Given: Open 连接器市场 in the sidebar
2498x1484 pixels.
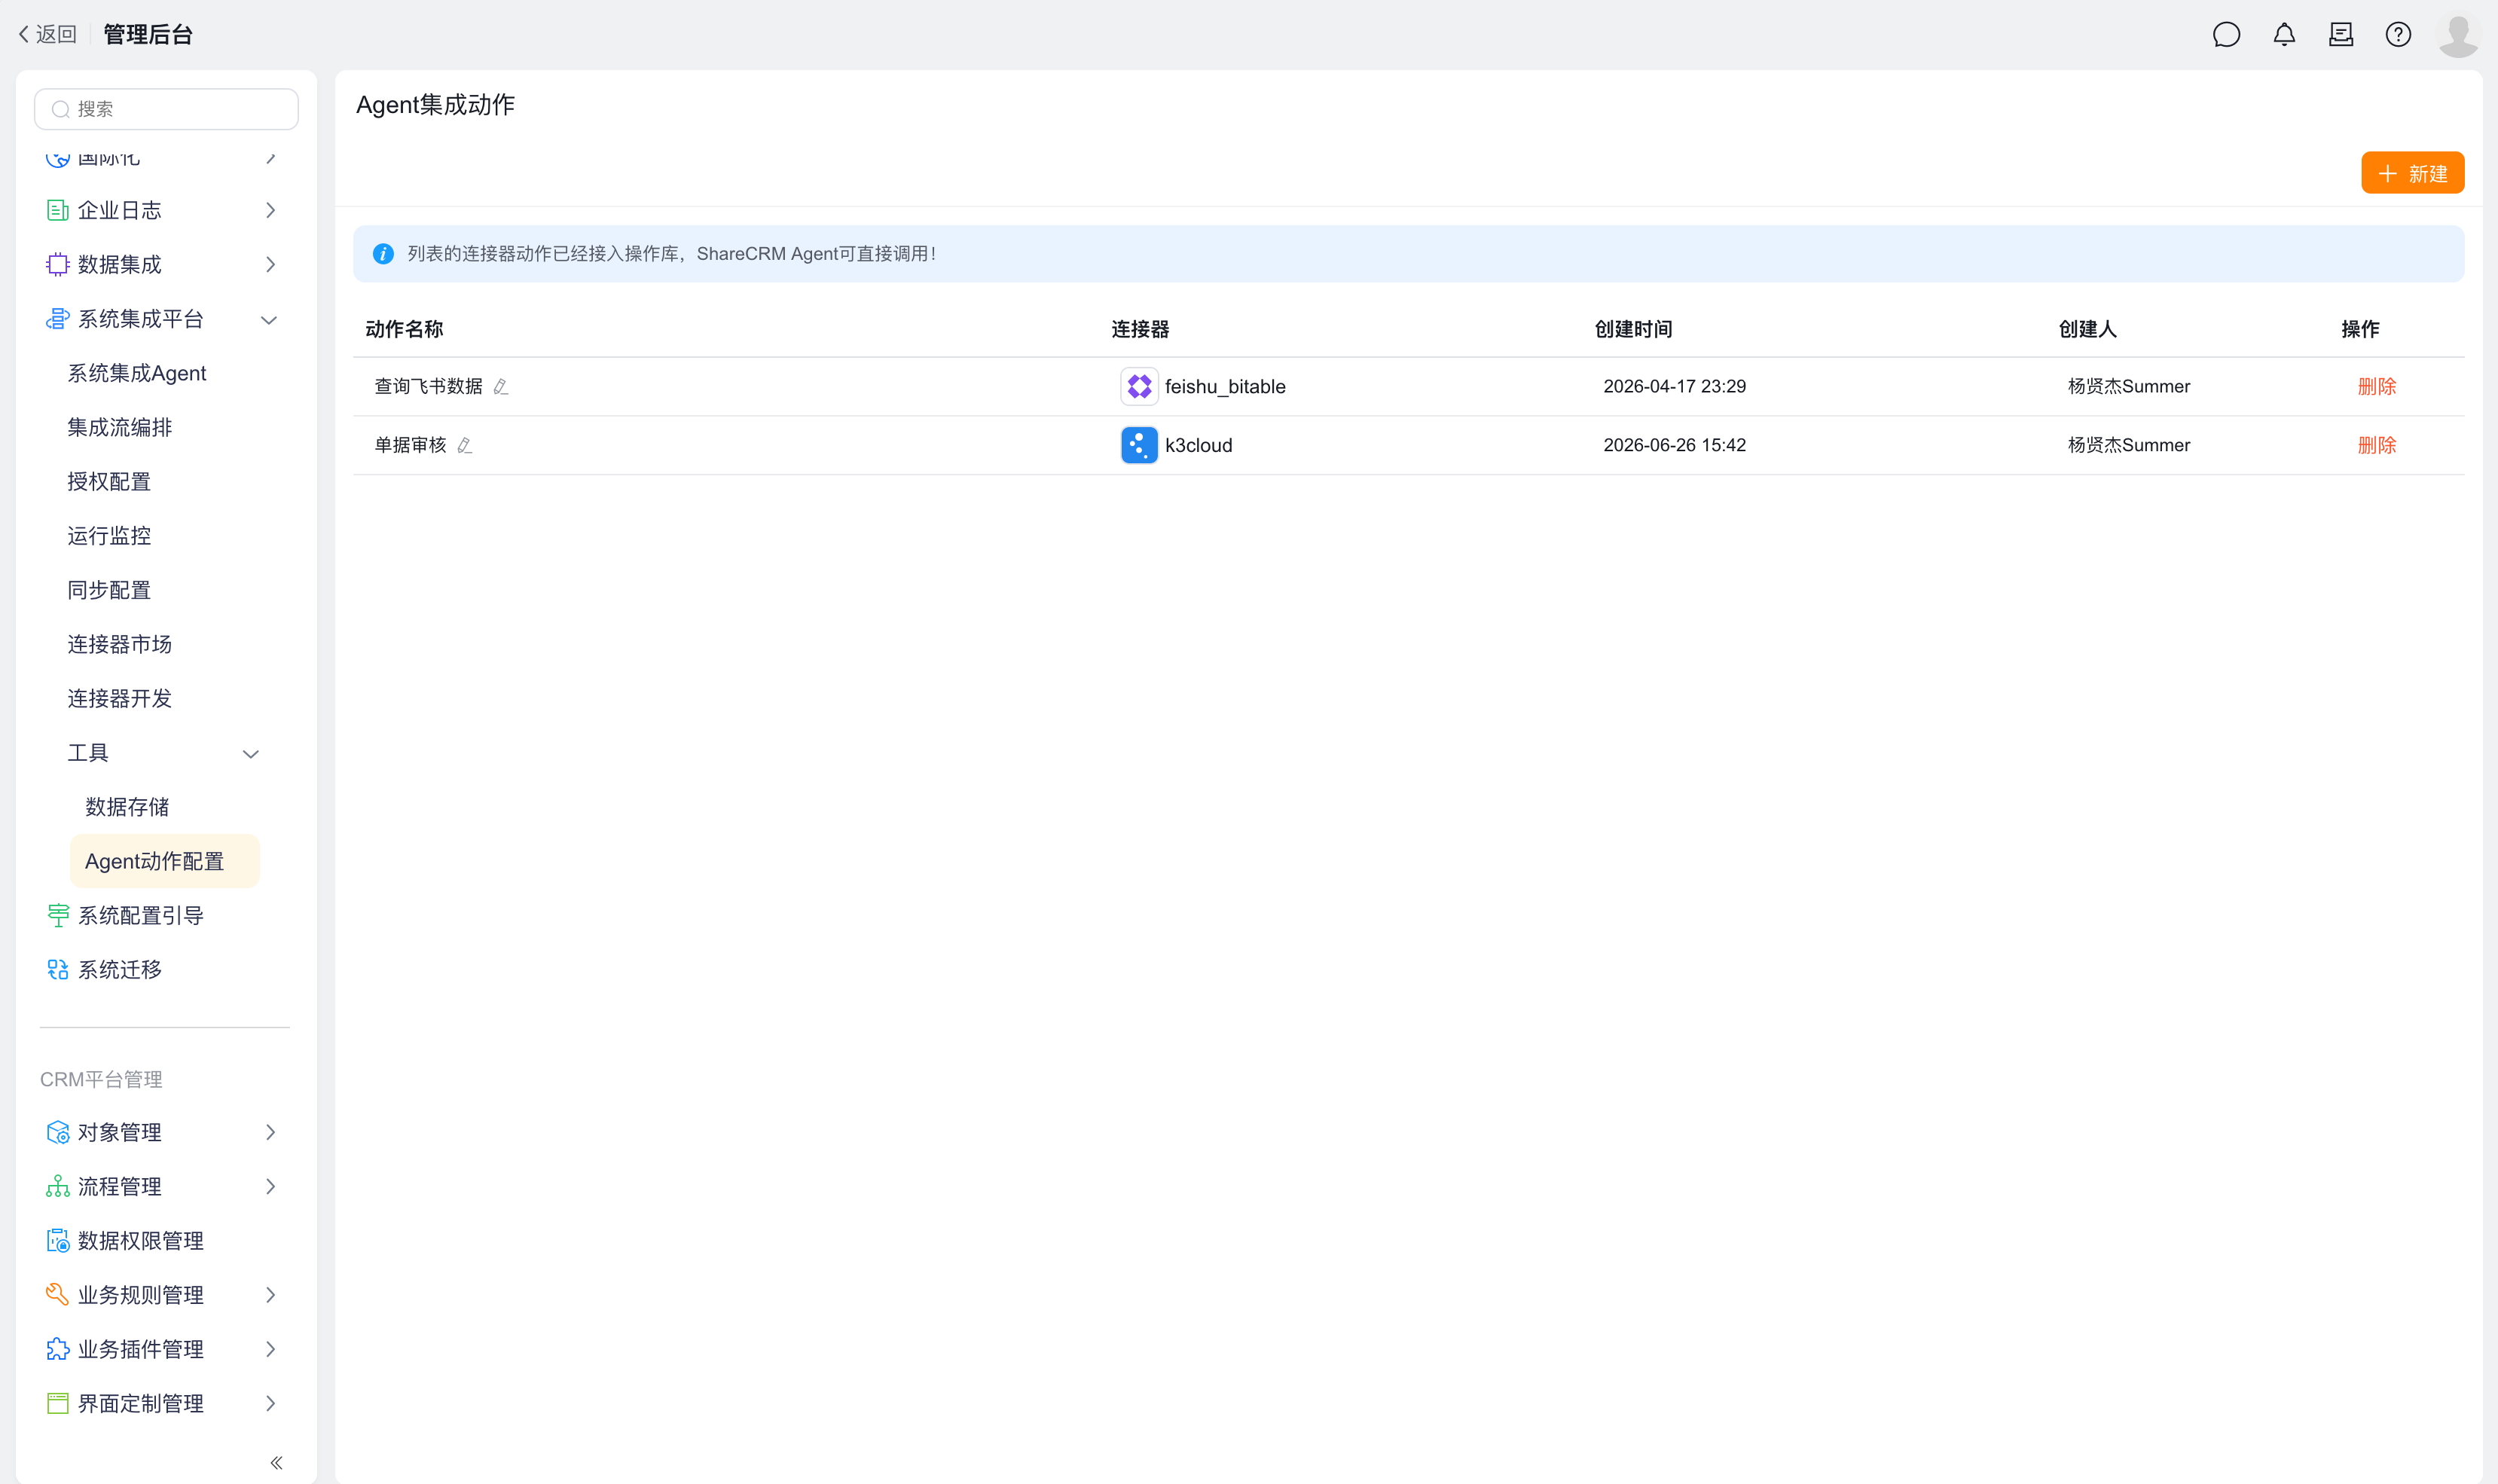Looking at the screenshot, I should click(x=120, y=645).
